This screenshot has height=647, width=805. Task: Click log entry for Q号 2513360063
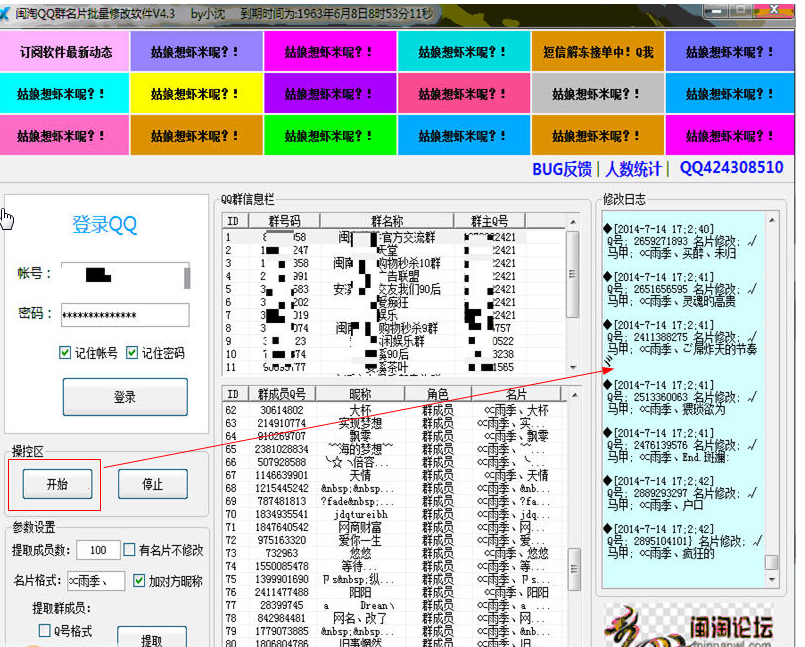[x=681, y=397]
